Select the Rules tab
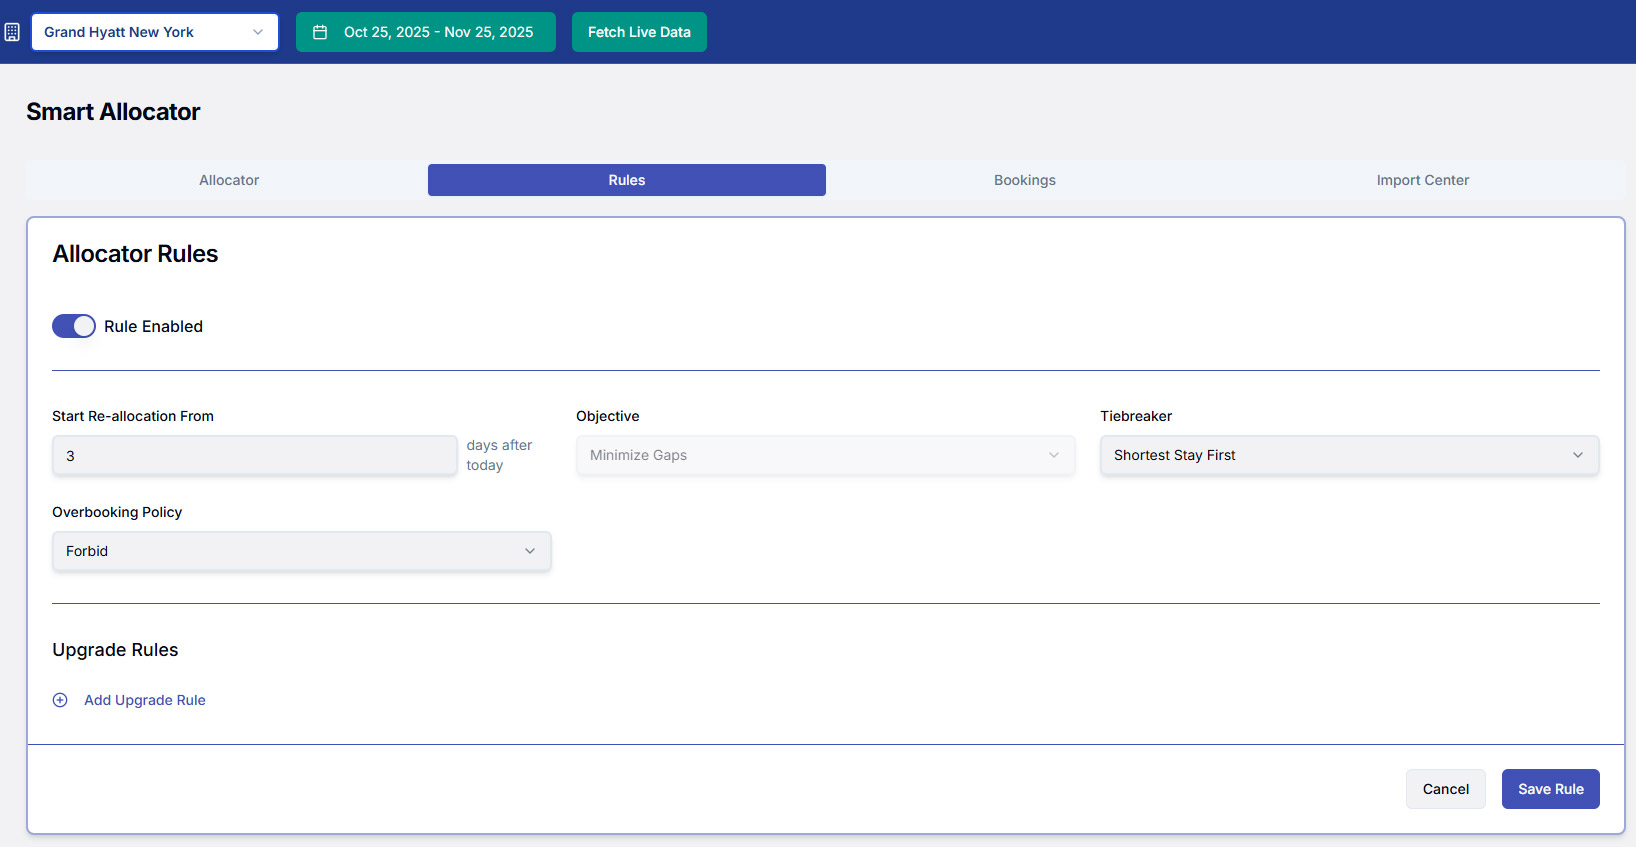The height and width of the screenshot is (847, 1636). coord(626,180)
